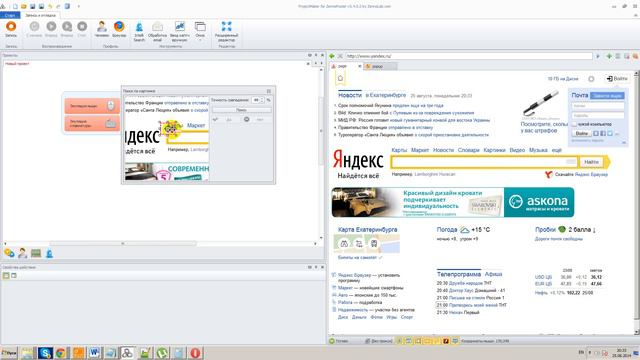Click the horizontal scrollbar of the project canvas

coord(123,244)
